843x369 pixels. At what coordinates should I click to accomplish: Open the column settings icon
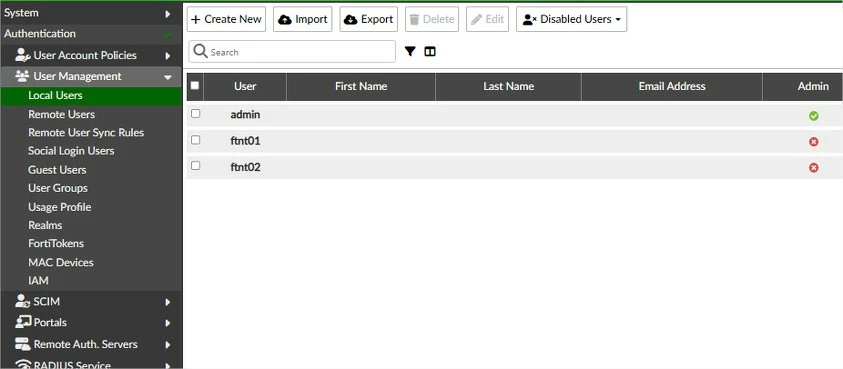point(430,52)
